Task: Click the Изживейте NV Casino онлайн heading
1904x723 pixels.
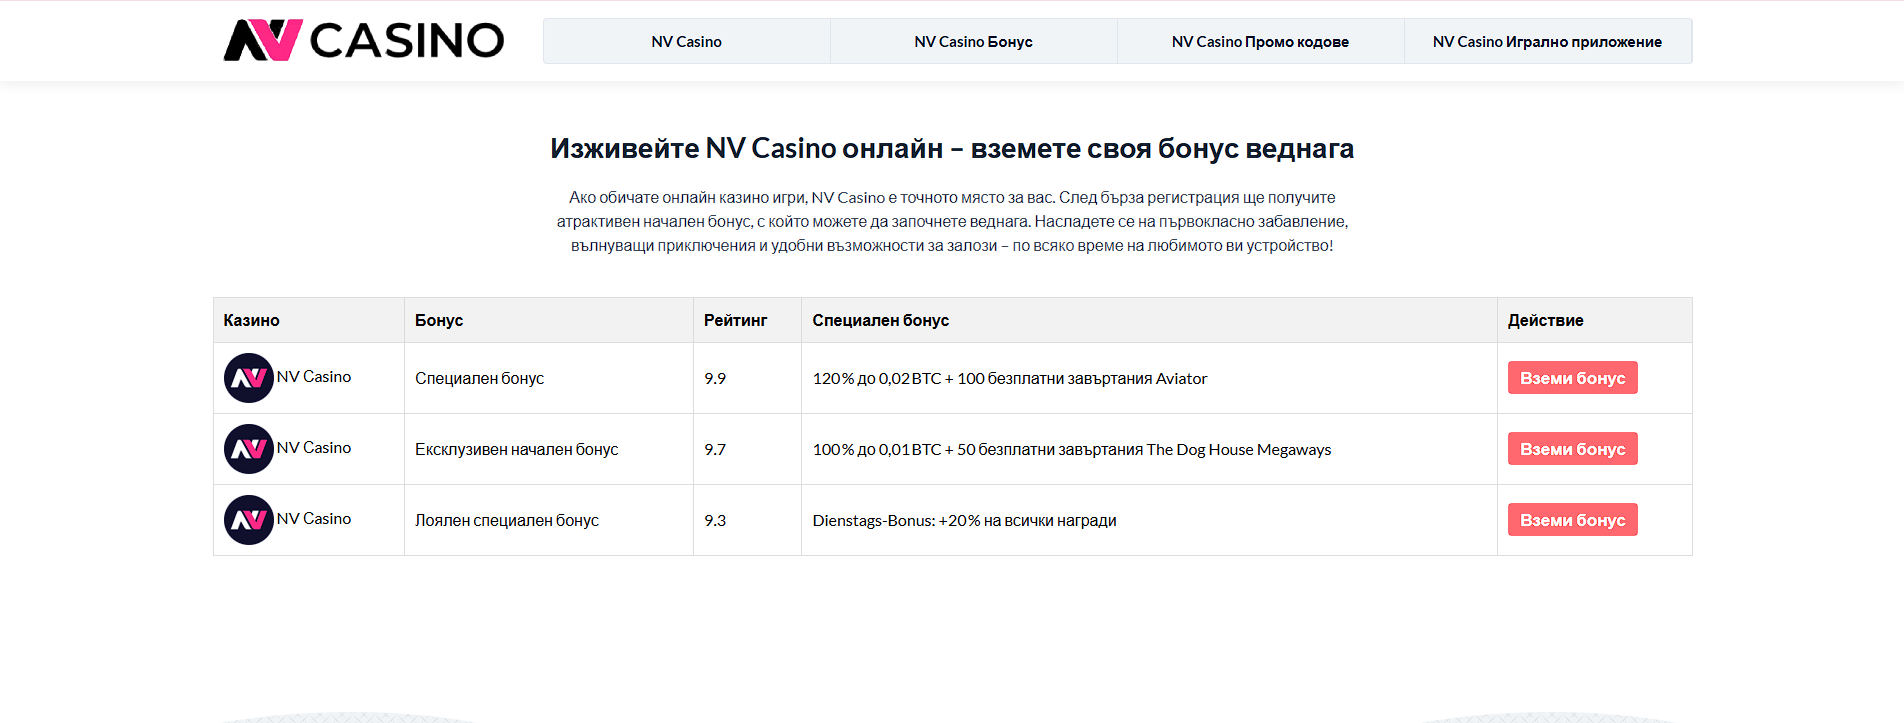Action: 952,148
